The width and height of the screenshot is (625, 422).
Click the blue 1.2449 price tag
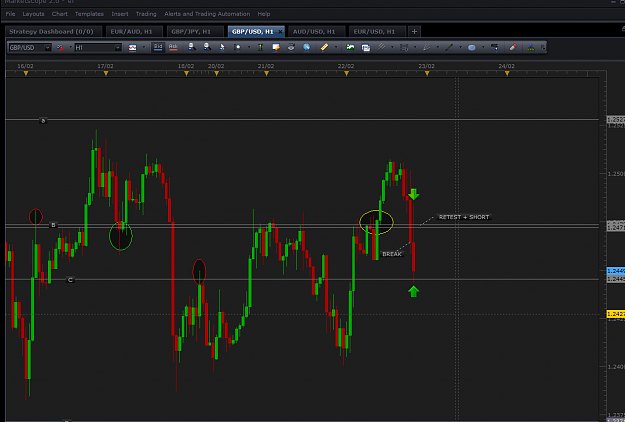pyautogui.click(x=615, y=271)
